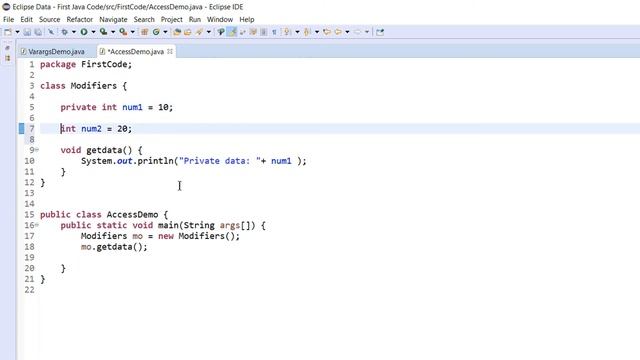Open the Run dropdown arrow
Image resolution: width=640 pixels, height=360 pixels.
click(93, 32)
